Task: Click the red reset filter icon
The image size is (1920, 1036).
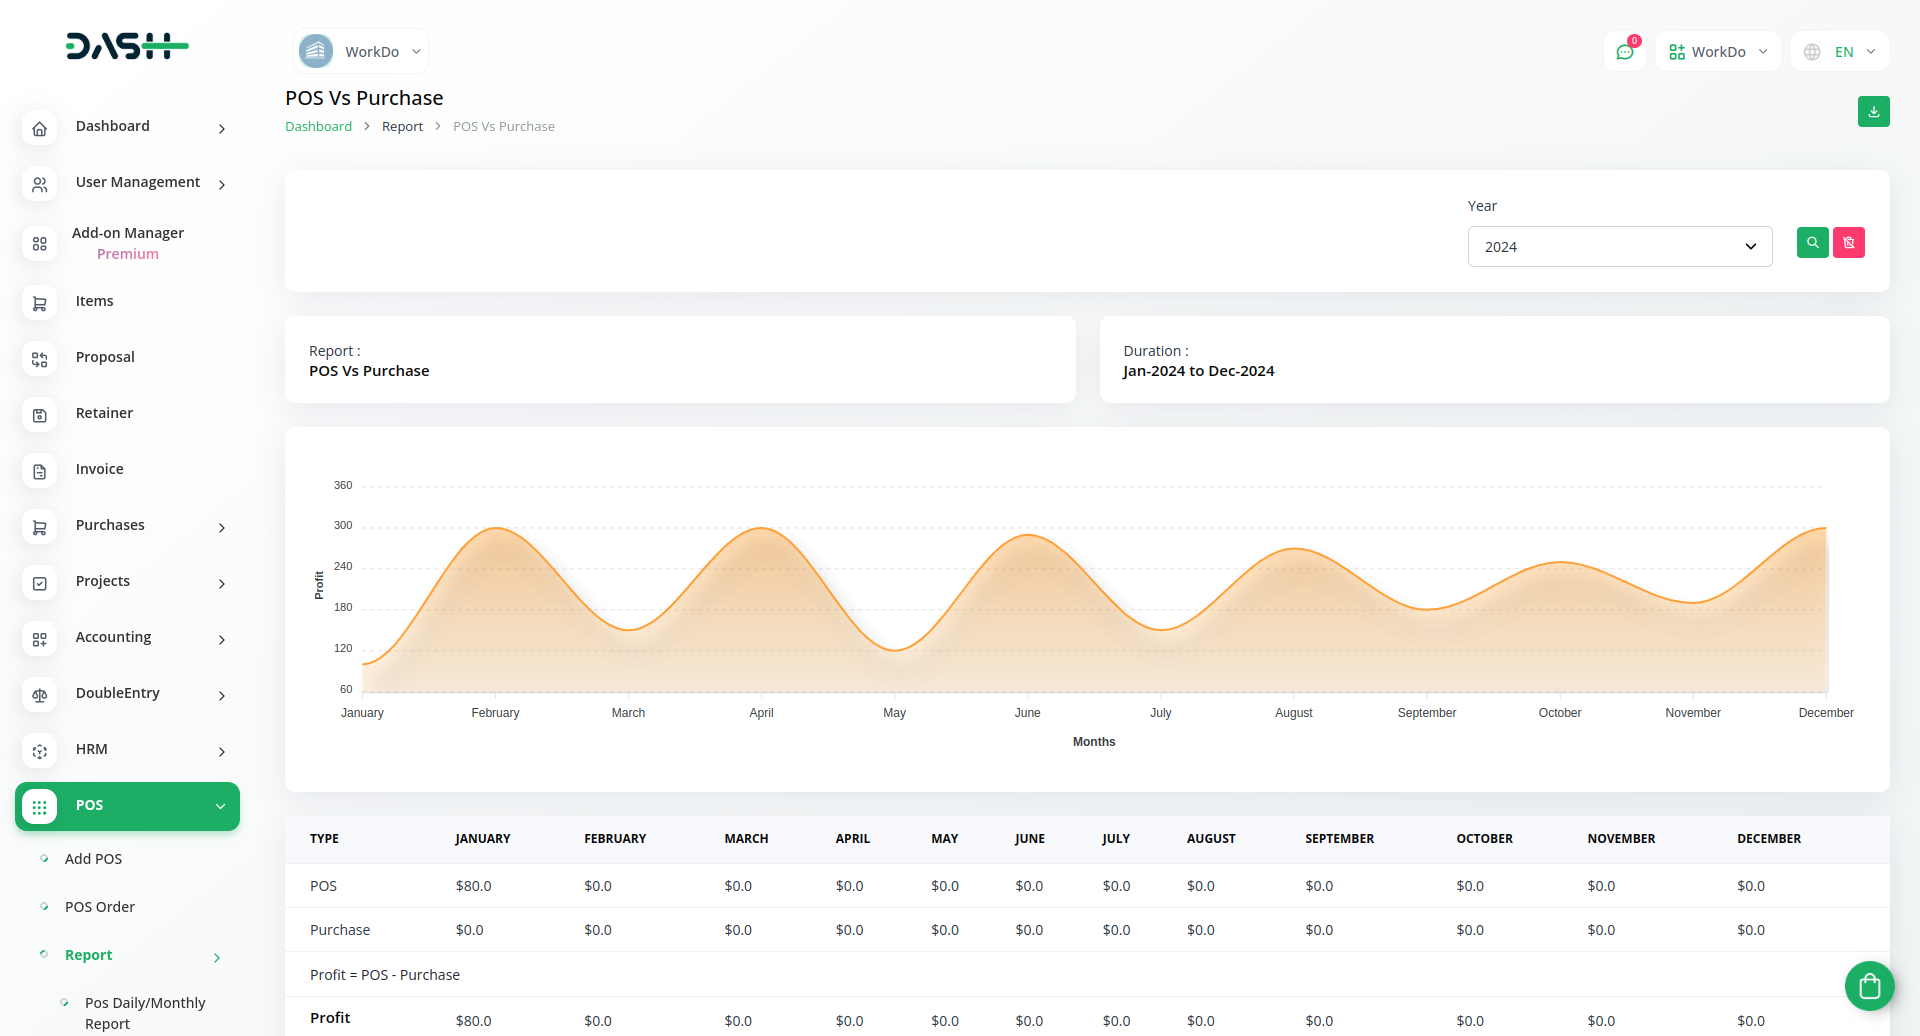Action: 1848,243
